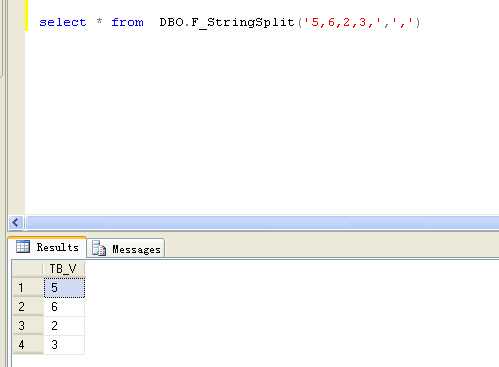Image resolution: width=499 pixels, height=367 pixels.
Task: Select row header 1 in results
Action: 28,288
